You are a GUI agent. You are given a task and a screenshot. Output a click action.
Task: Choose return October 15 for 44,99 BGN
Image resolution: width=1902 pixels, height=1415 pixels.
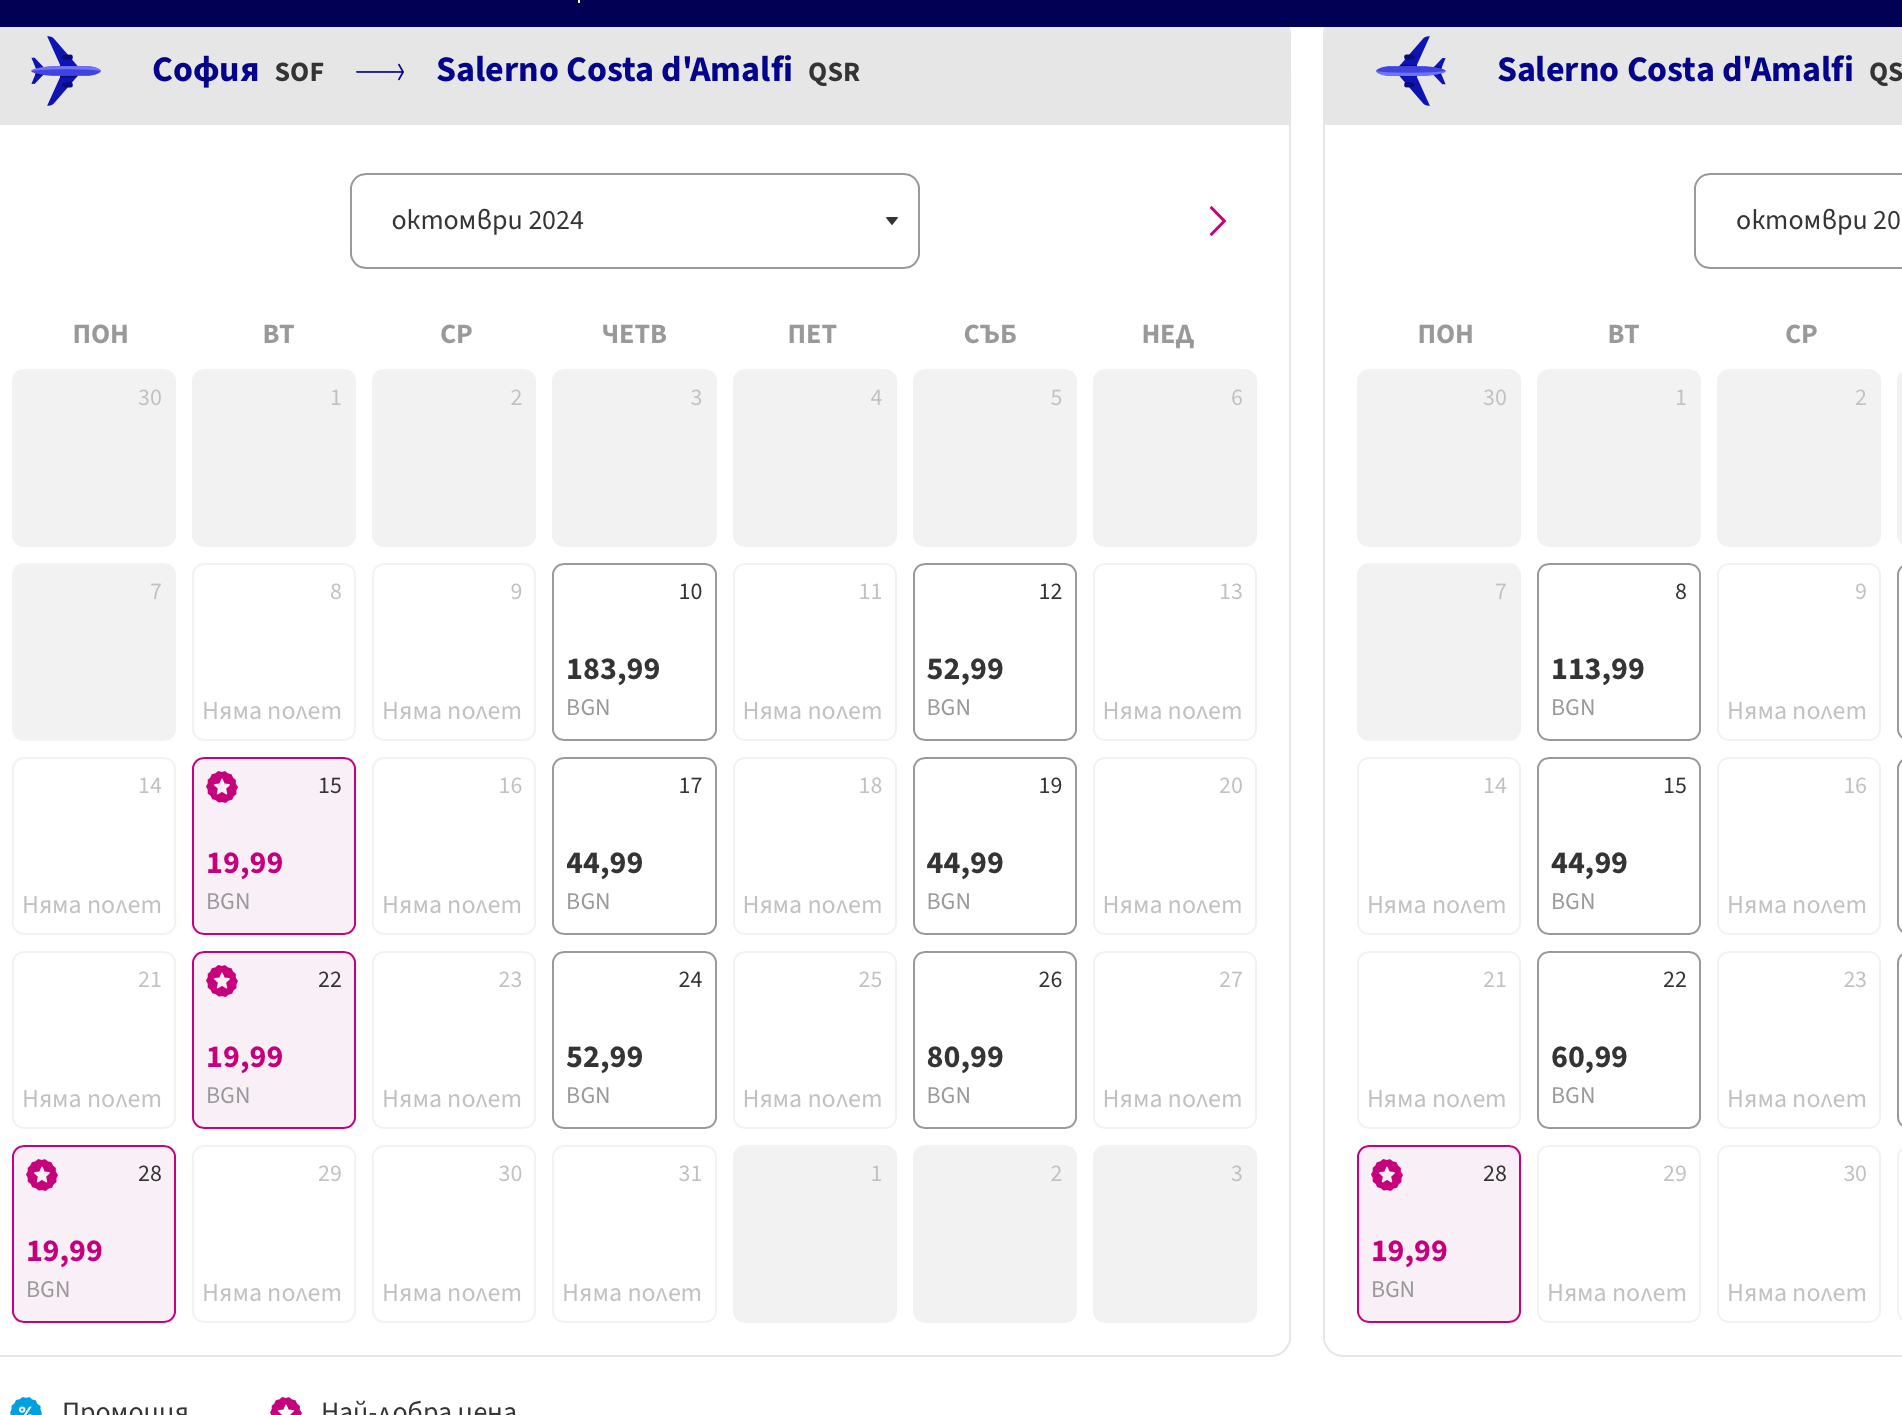tap(1618, 846)
